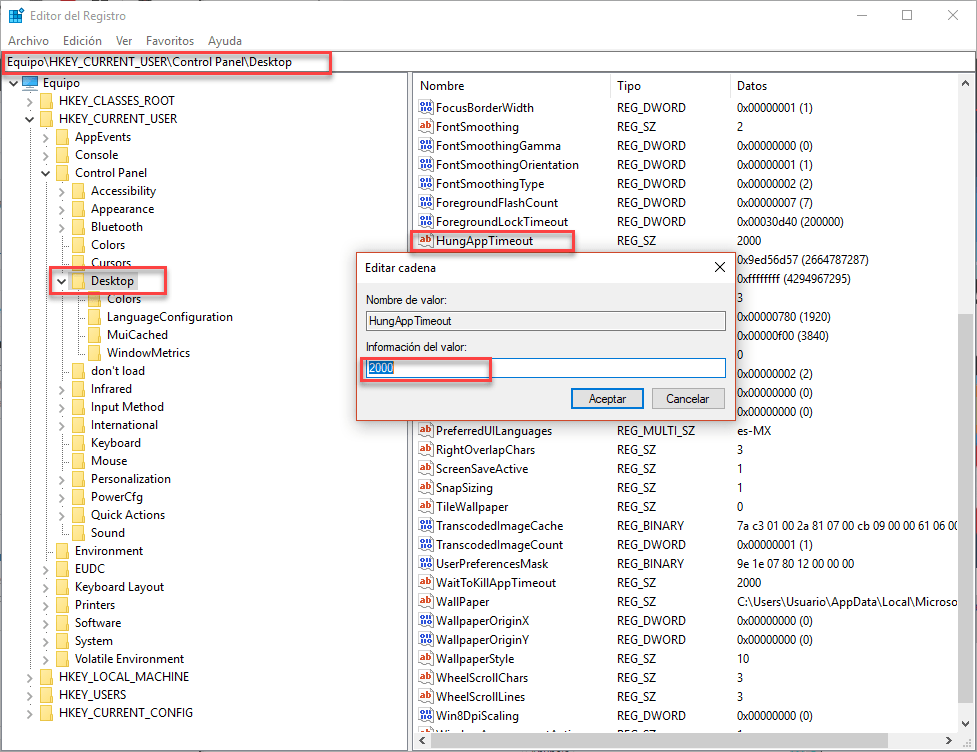
Task: Click the Equipo computer icon in tree
Action: pyautogui.click(x=30, y=83)
